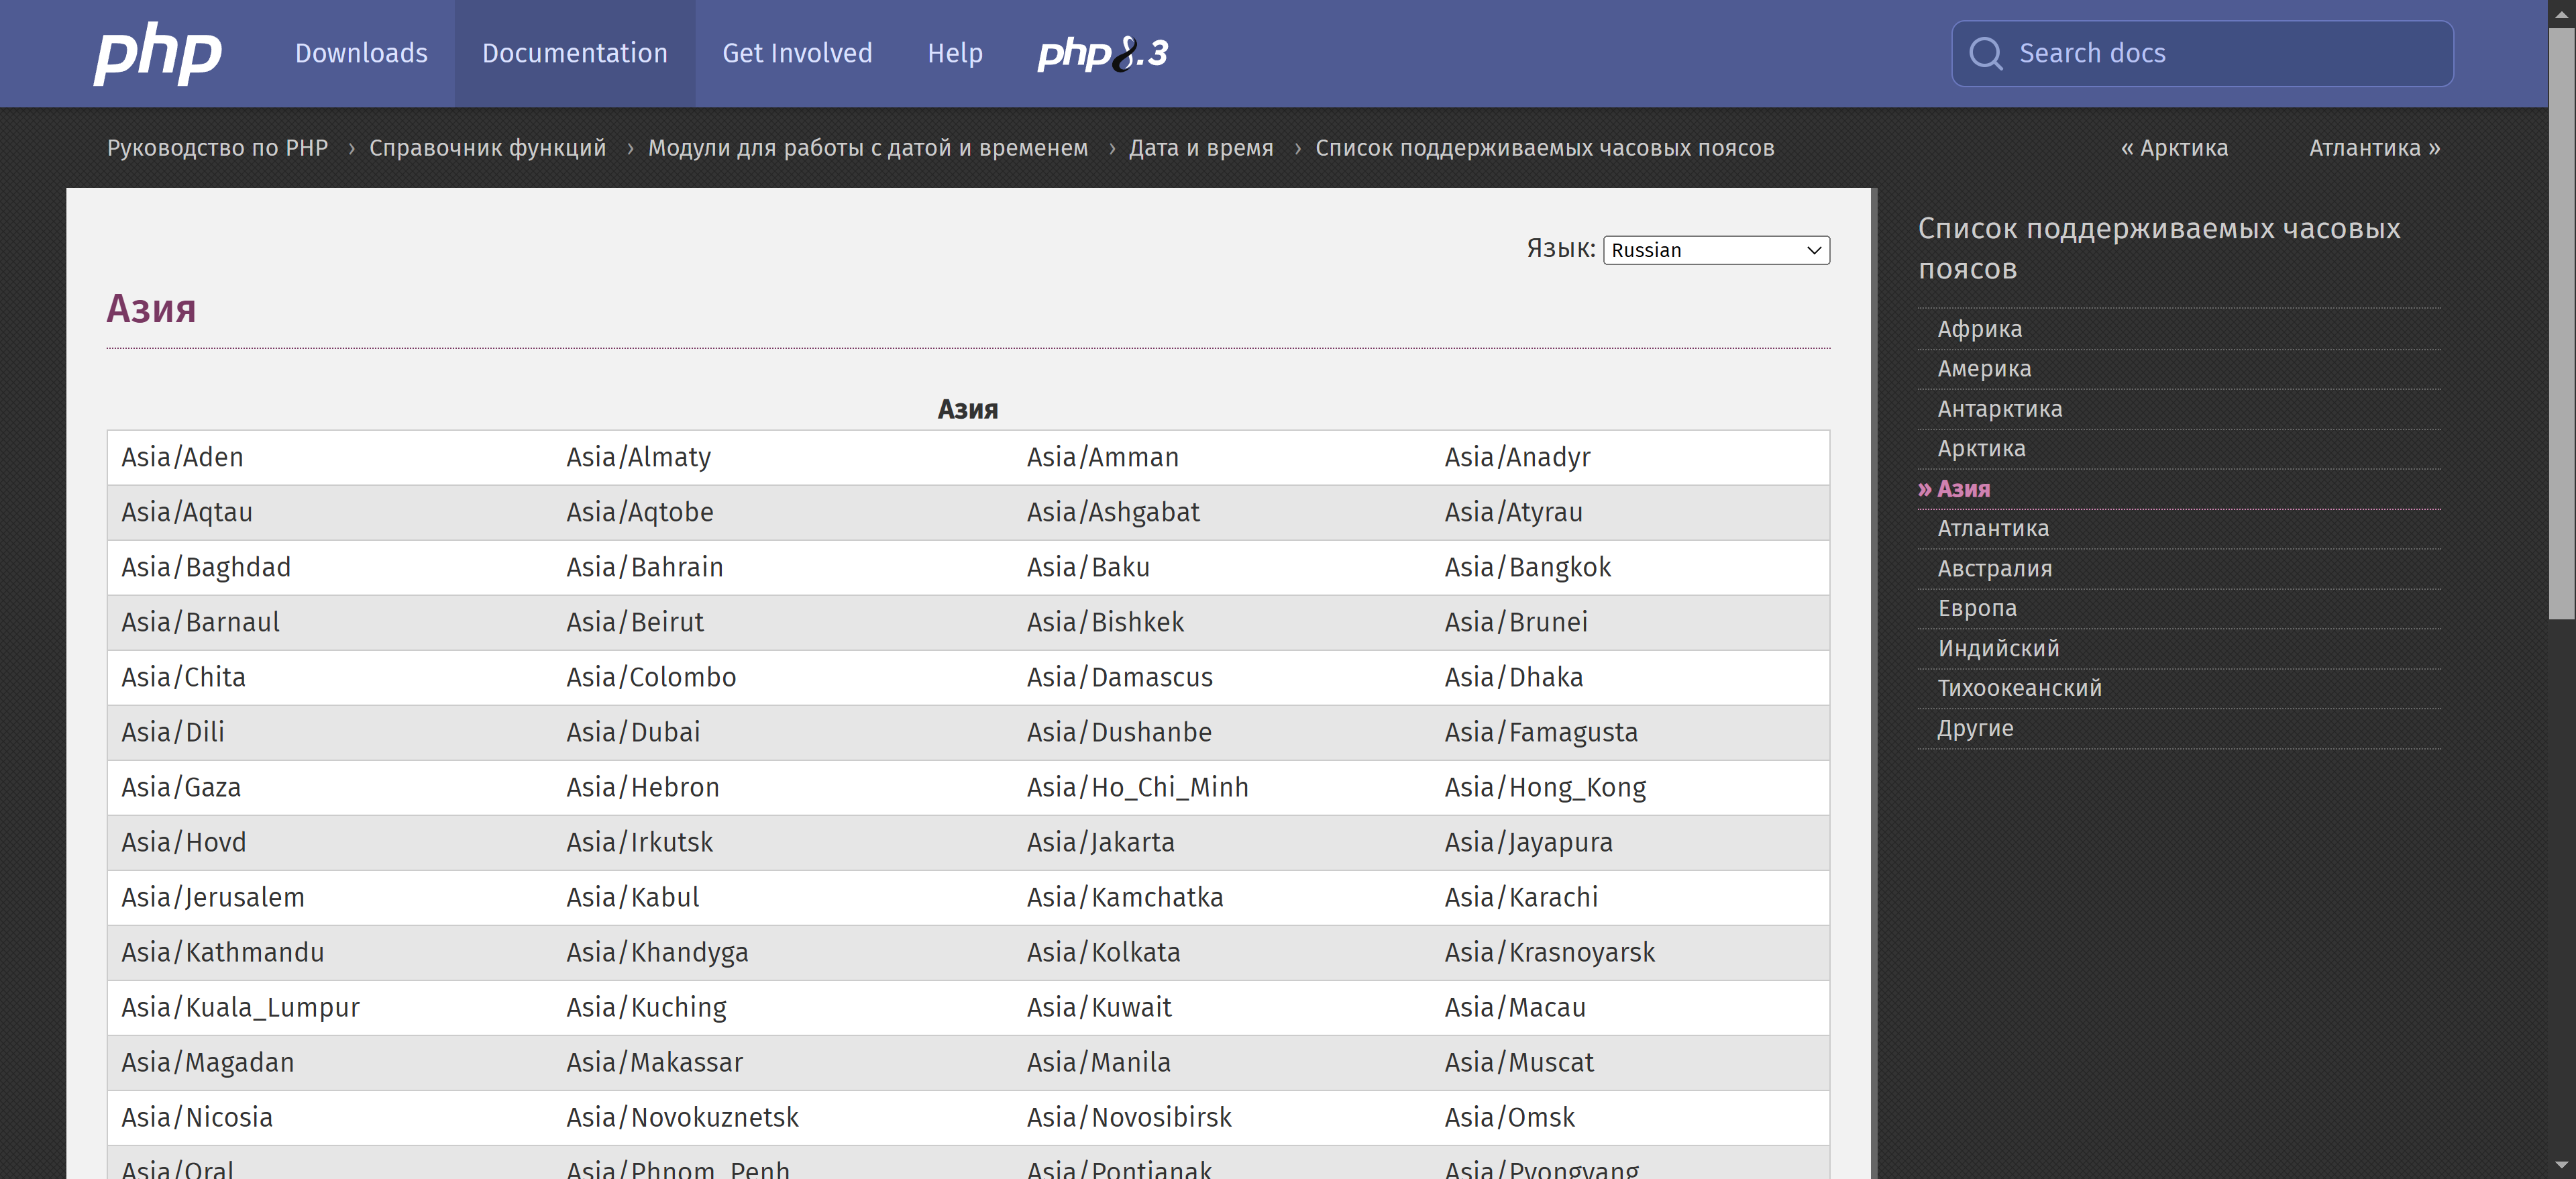Open Список поддерживаемых часовых поясов breadcrumb

click(x=1544, y=148)
